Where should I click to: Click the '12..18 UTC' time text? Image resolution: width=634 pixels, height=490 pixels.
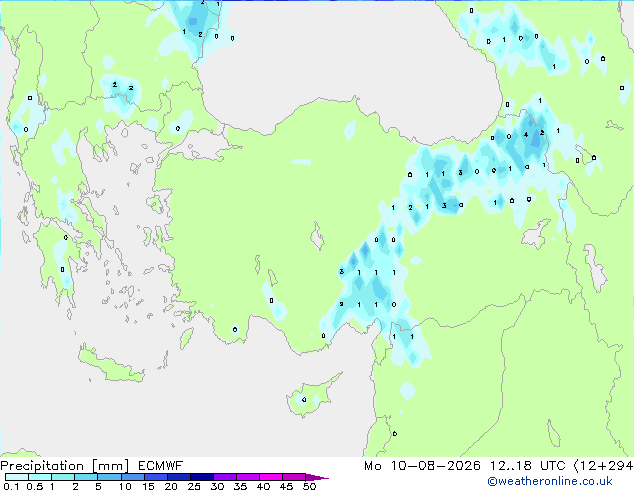(x=527, y=466)
